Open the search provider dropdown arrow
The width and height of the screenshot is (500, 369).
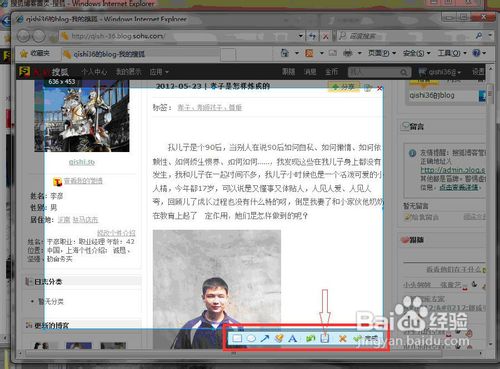490,35
